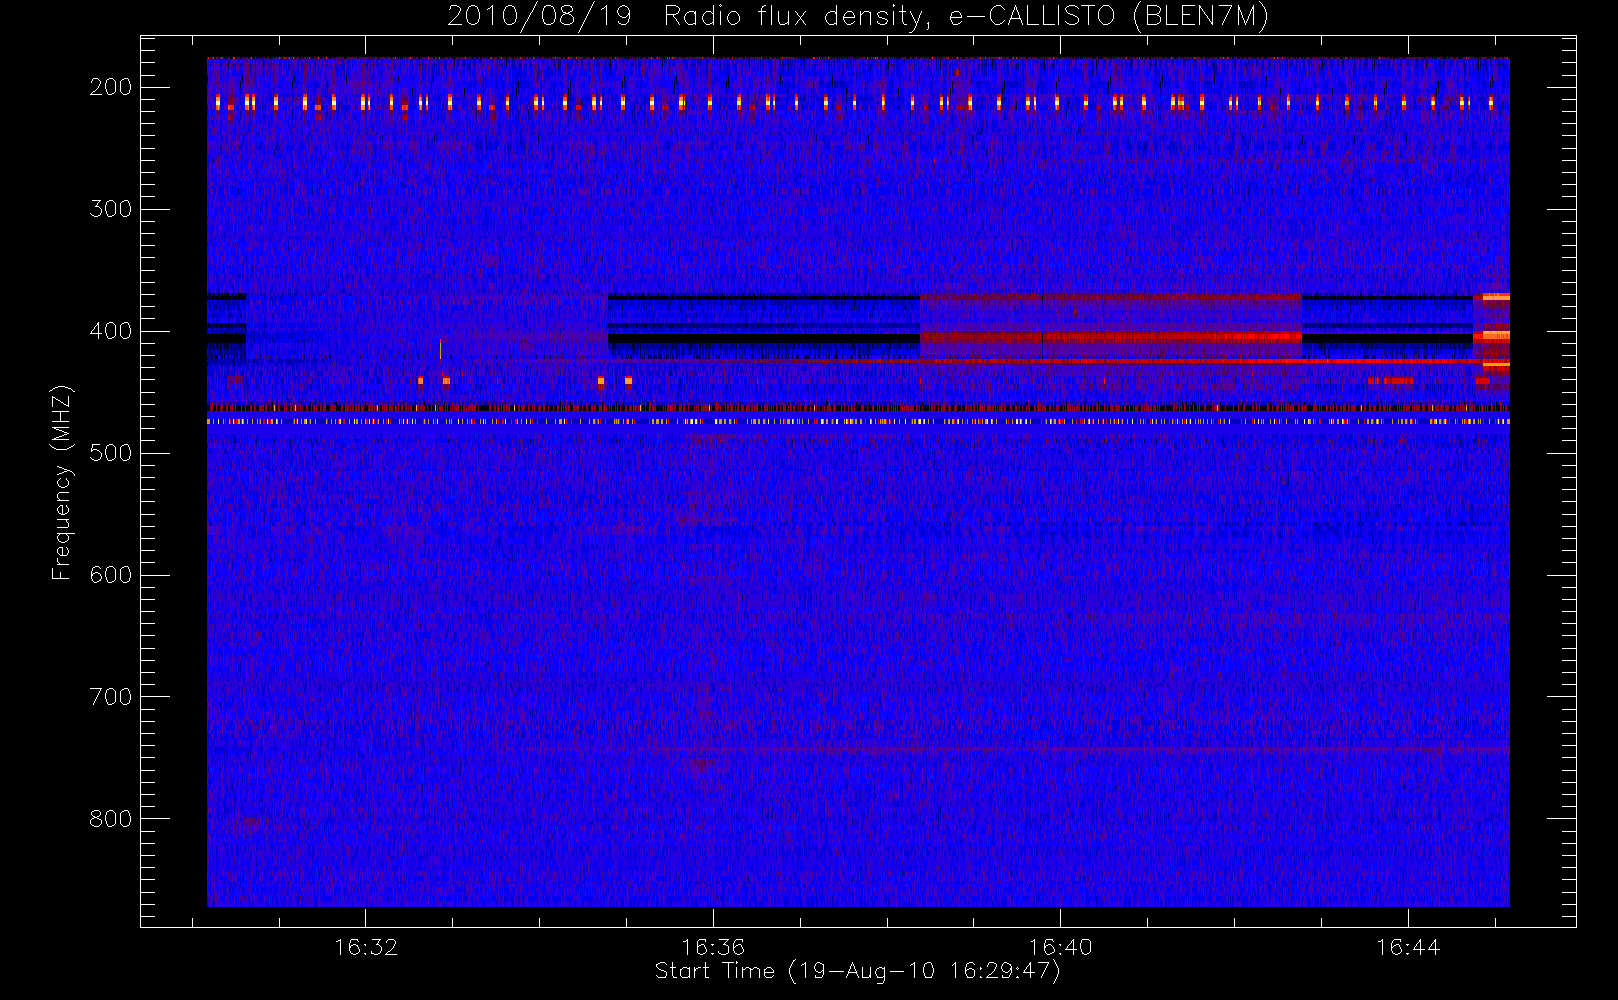Select the 'Frequency (MHZ)' axis label

pos(62,482)
